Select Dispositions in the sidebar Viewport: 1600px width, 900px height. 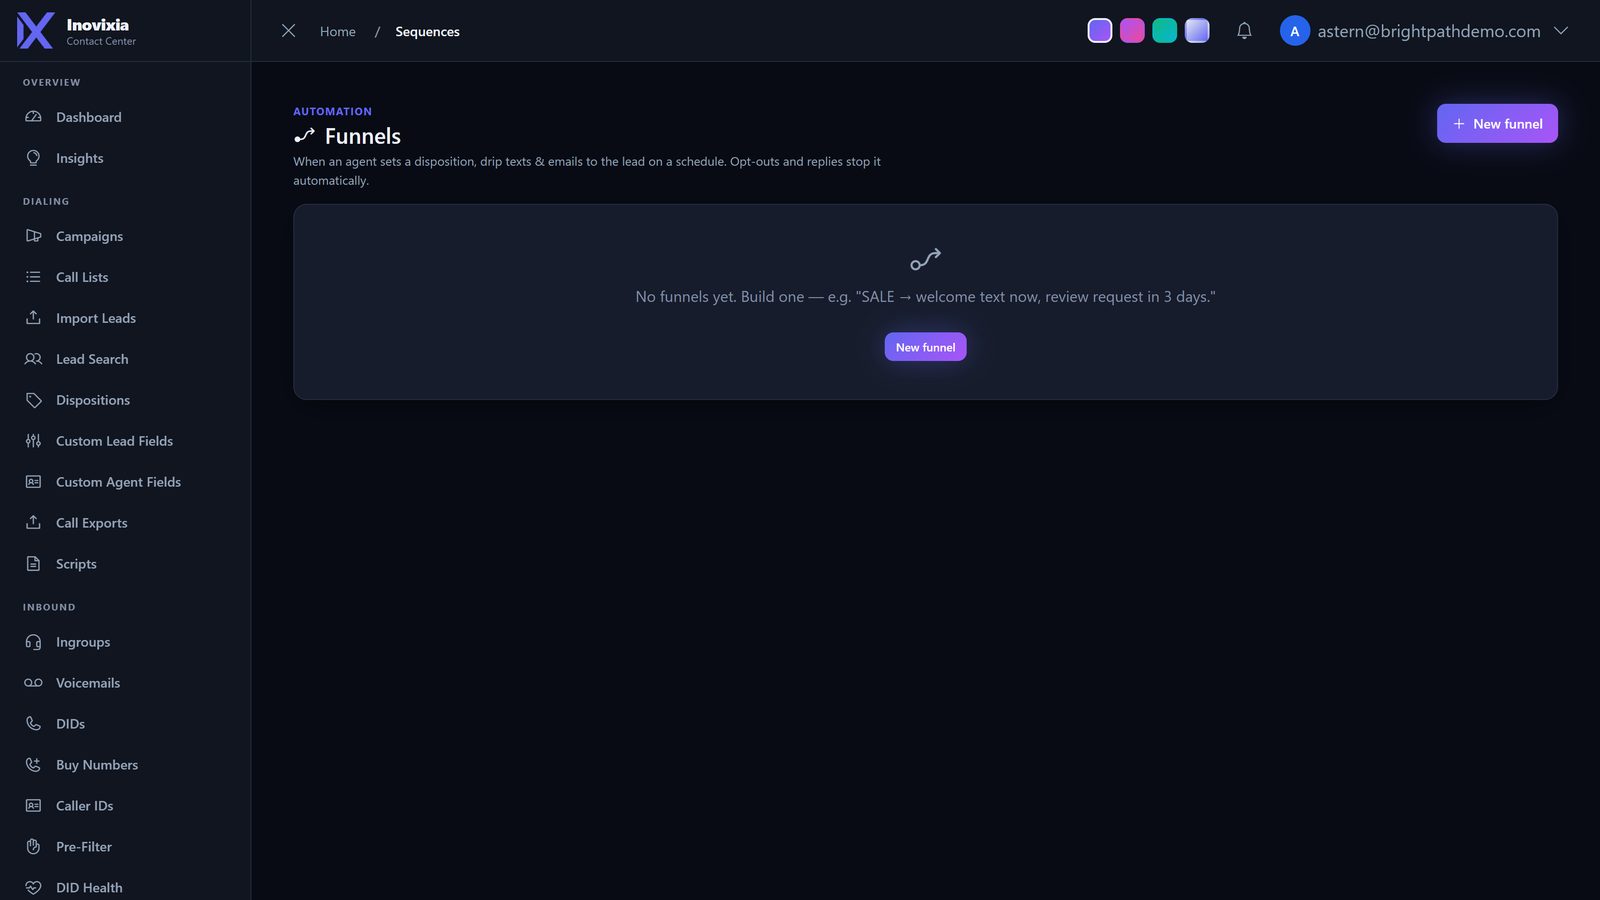(x=125, y=400)
